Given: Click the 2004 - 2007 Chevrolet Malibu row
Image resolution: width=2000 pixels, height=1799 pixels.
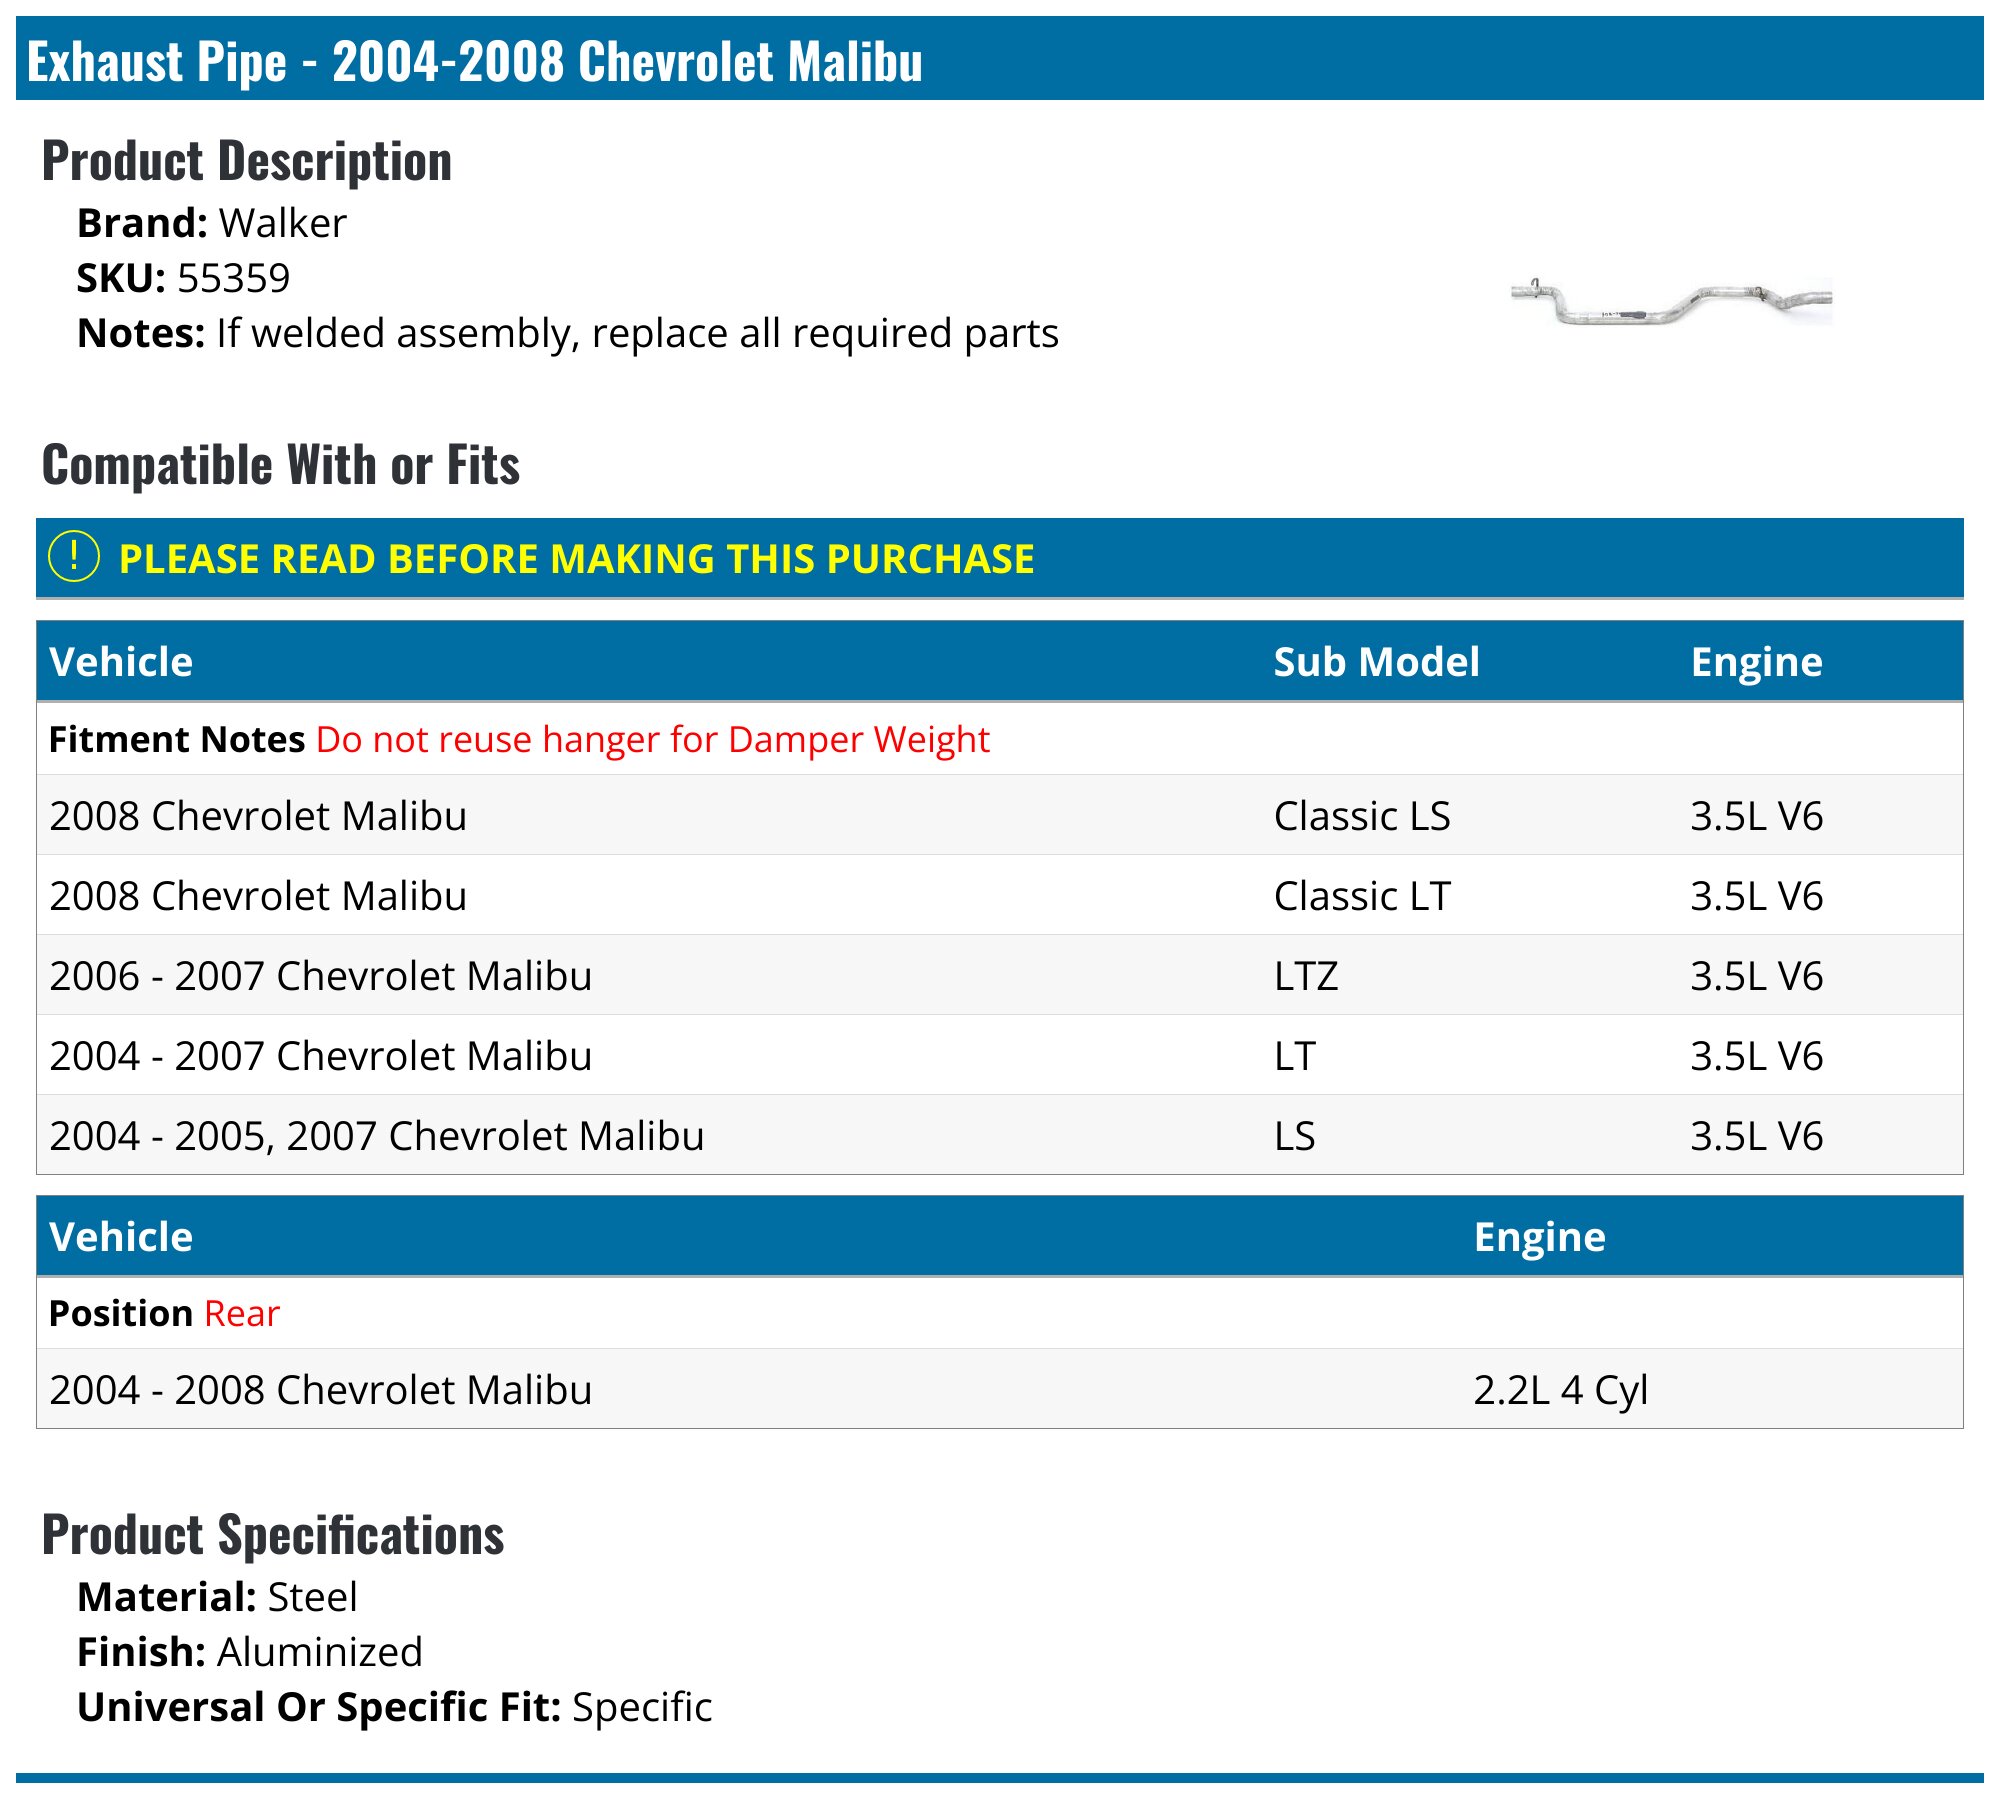Looking at the screenshot, I should [1000, 1055].
